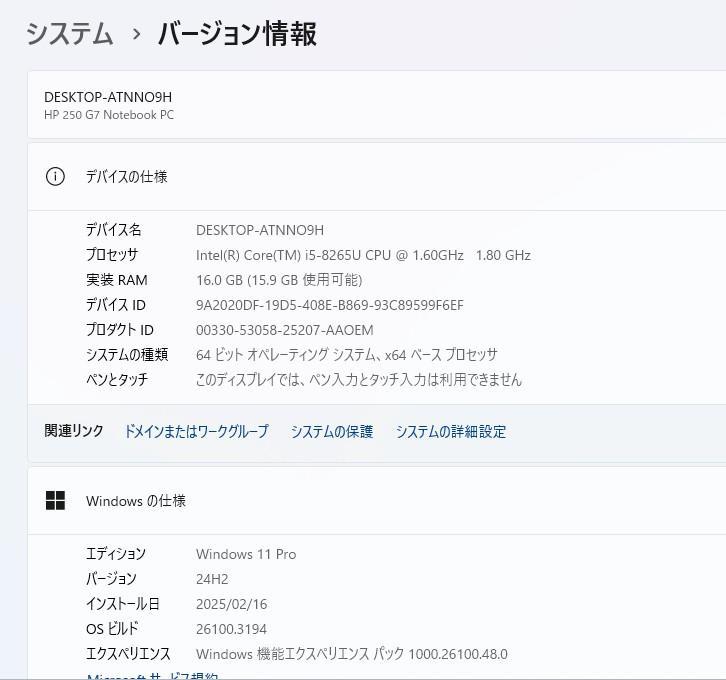Click the システム breadcrumb link
The width and height of the screenshot is (726, 680).
tap(69, 34)
